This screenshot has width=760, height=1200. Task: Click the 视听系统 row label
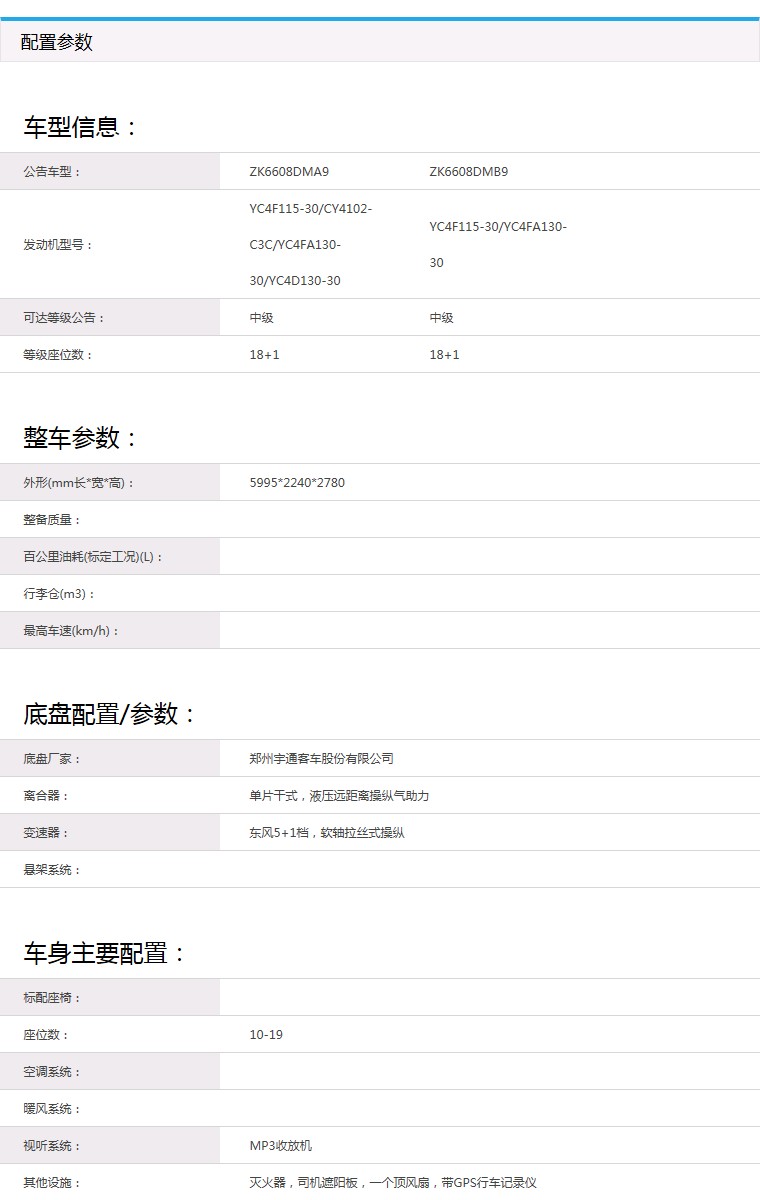(53, 1146)
